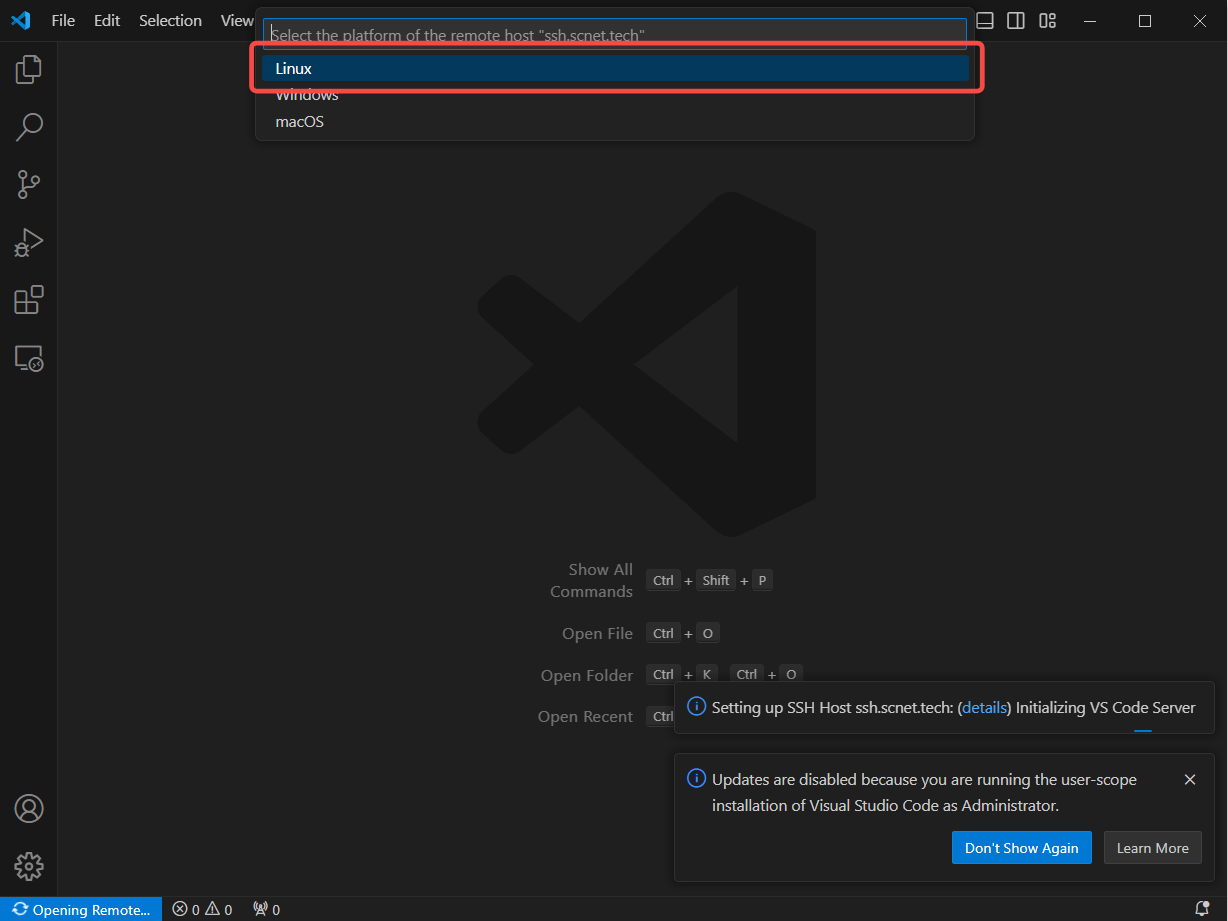Open the File menu
1228x921 pixels.
point(62,20)
